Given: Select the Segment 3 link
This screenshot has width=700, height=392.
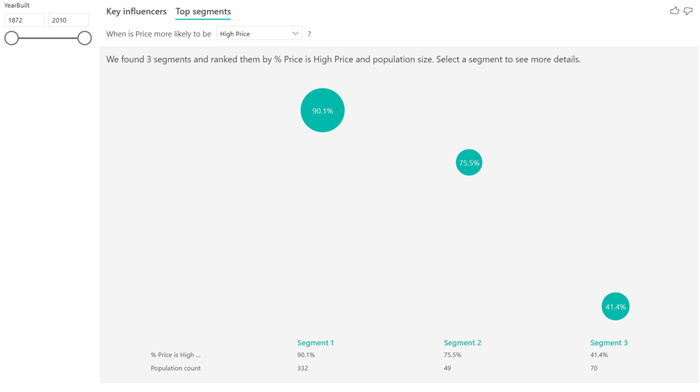Looking at the screenshot, I should 608,343.
